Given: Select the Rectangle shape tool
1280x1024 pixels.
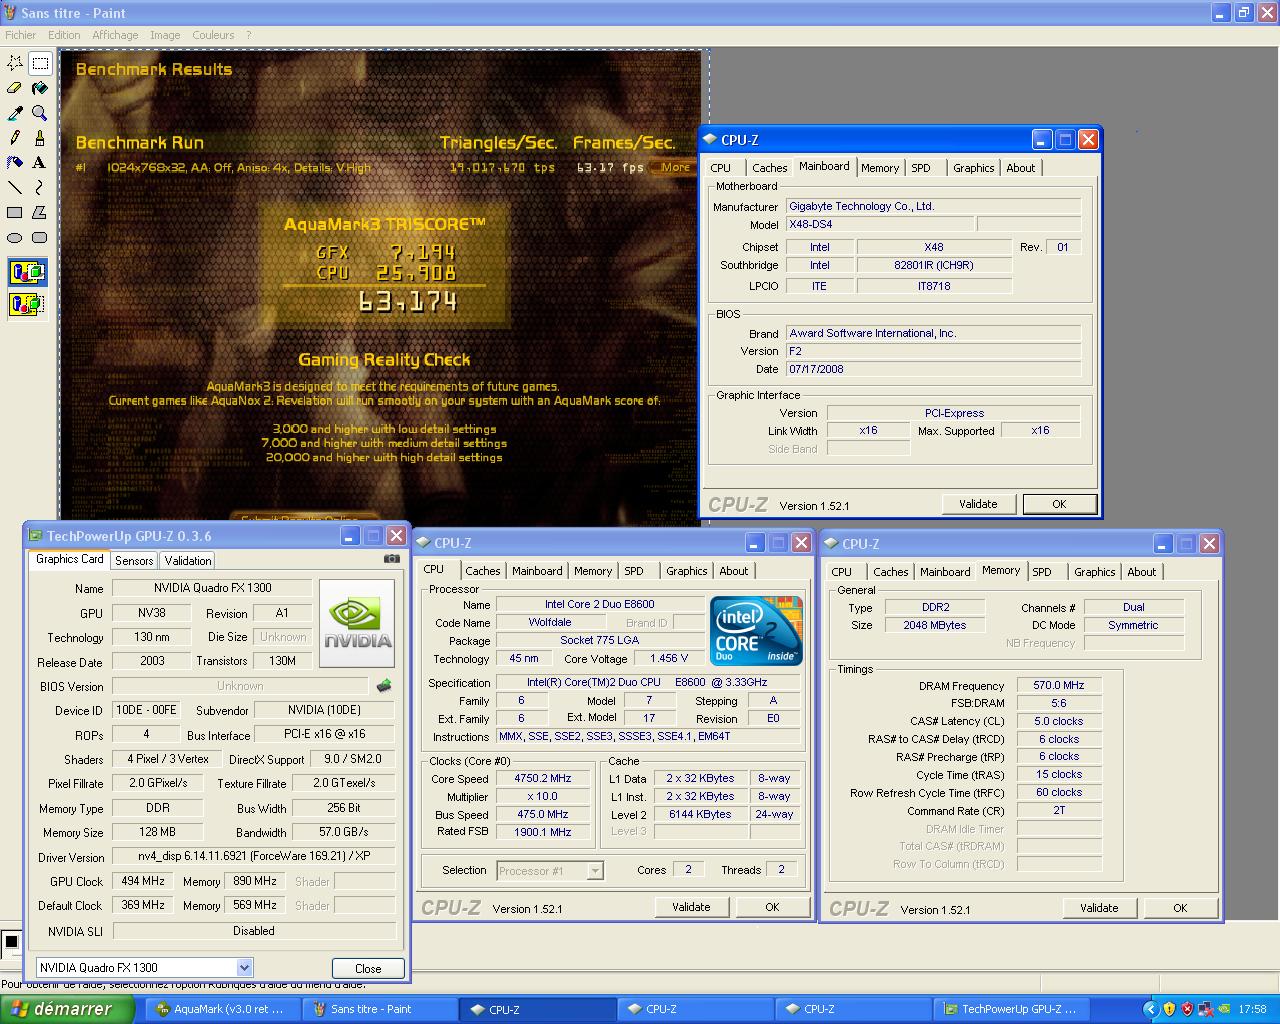Looking at the screenshot, I should pyautogui.click(x=15, y=213).
